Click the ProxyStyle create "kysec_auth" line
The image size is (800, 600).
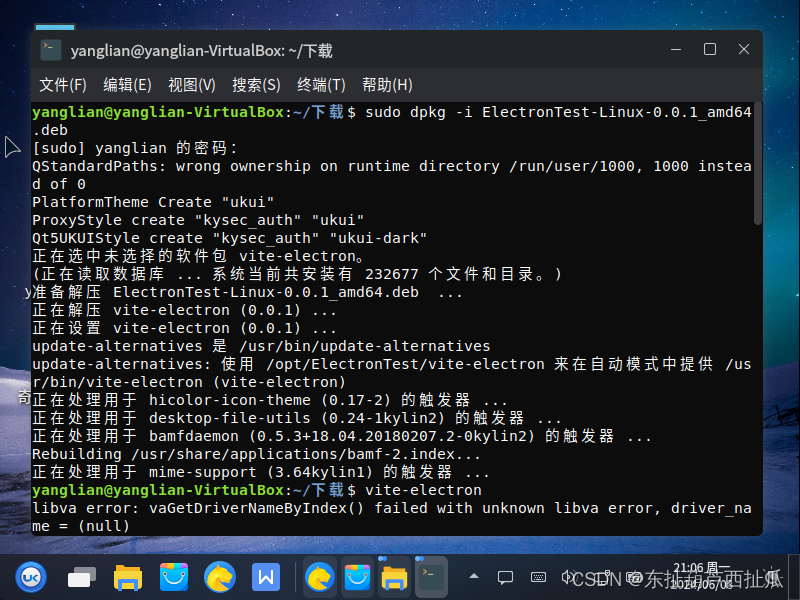(198, 220)
